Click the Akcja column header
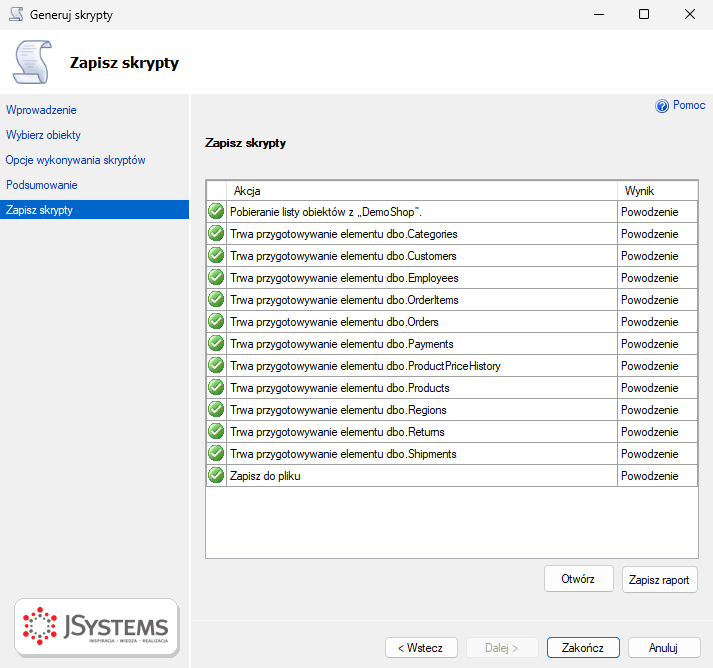The width and height of the screenshot is (713, 668). [422, 191]
